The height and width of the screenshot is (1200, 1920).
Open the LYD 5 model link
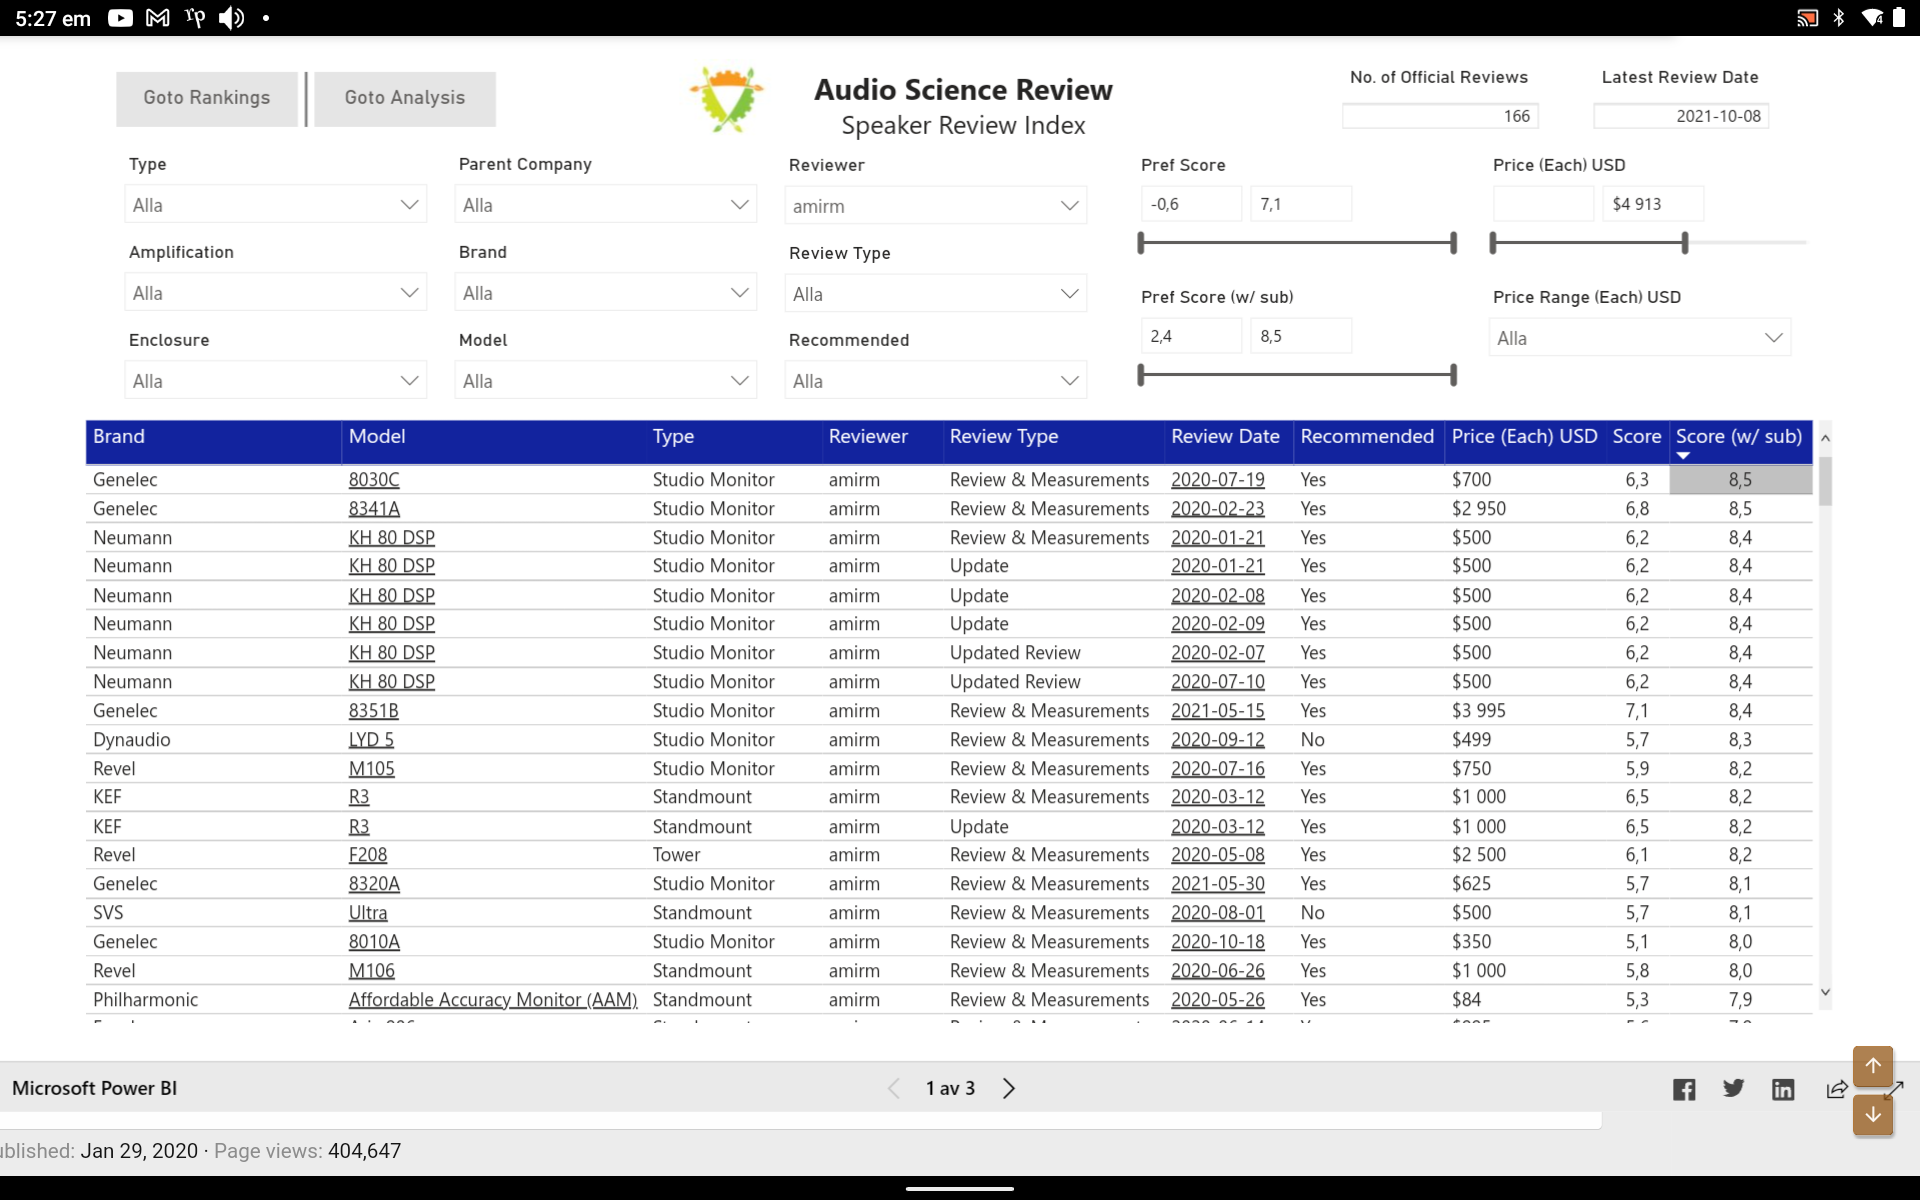click(x=371, y=740)
